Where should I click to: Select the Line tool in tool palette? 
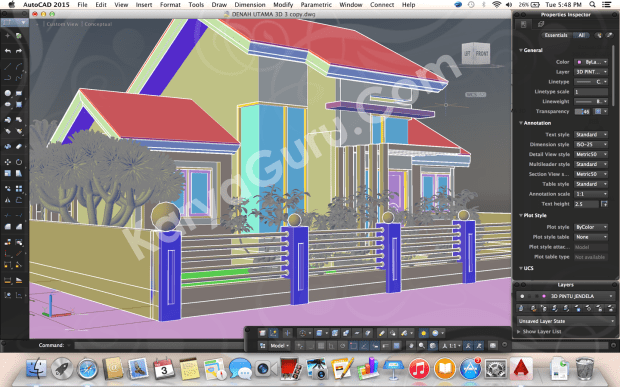click(x=8, y=67)
